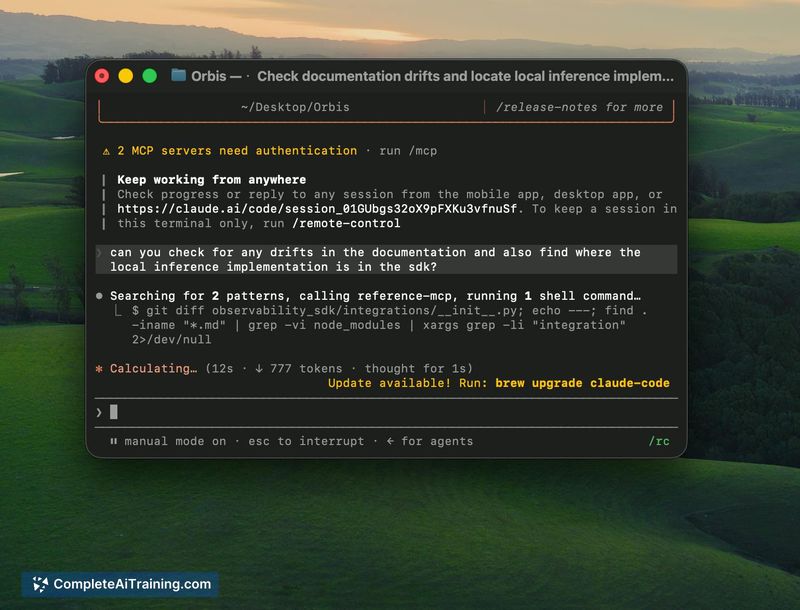Click 'brew upgrade claude-code' command

582,383
